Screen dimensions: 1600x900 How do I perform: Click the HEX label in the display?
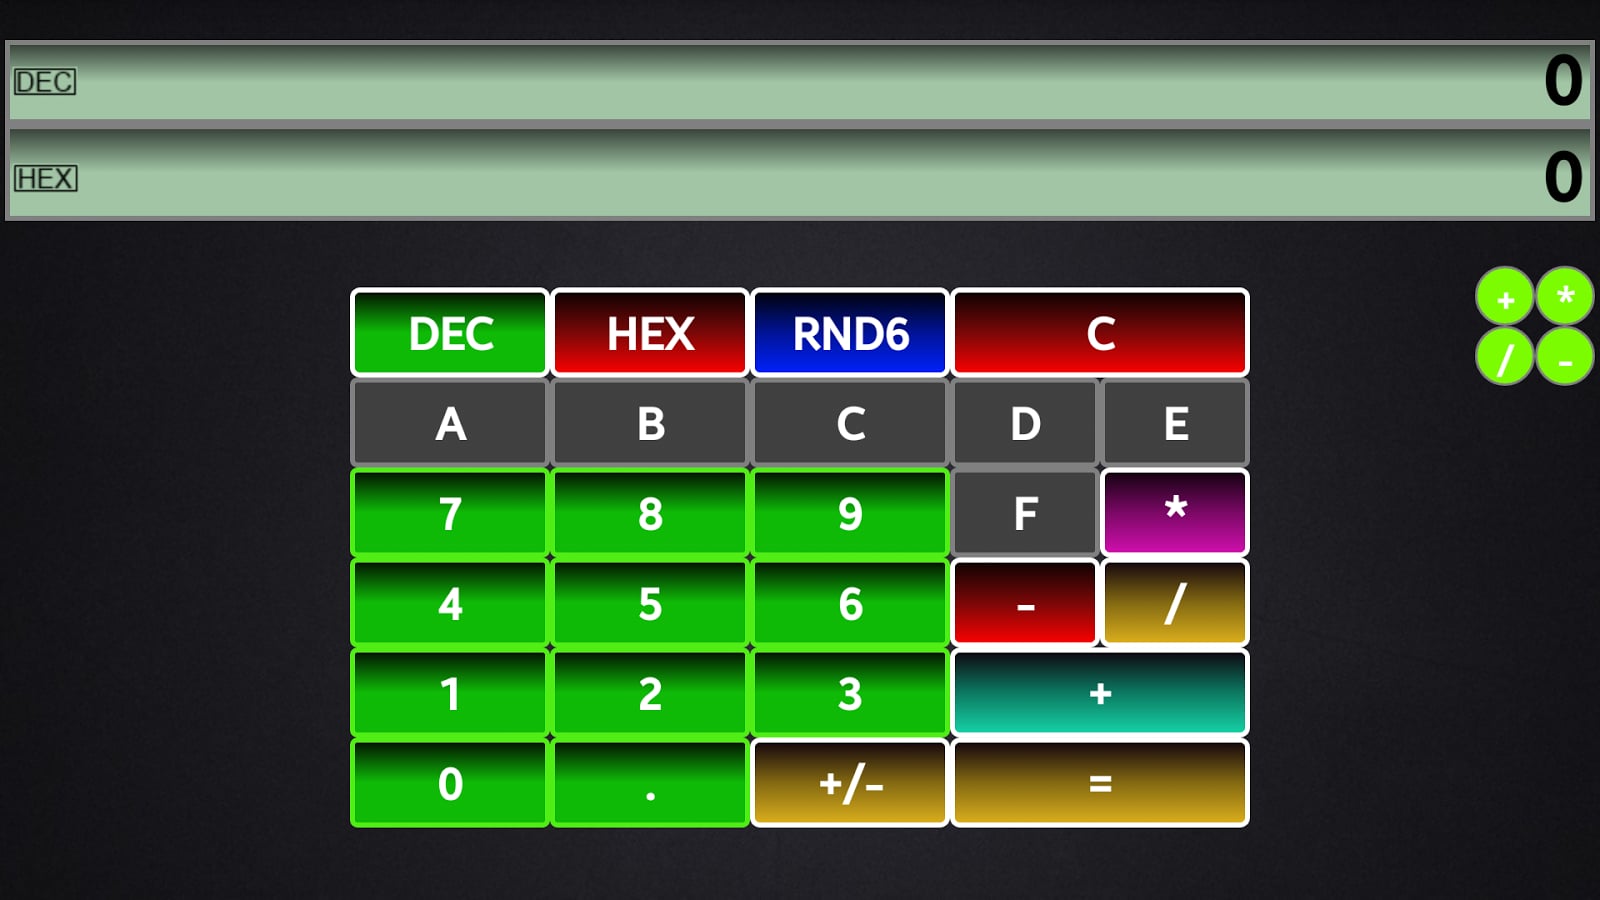pos(45,179)
